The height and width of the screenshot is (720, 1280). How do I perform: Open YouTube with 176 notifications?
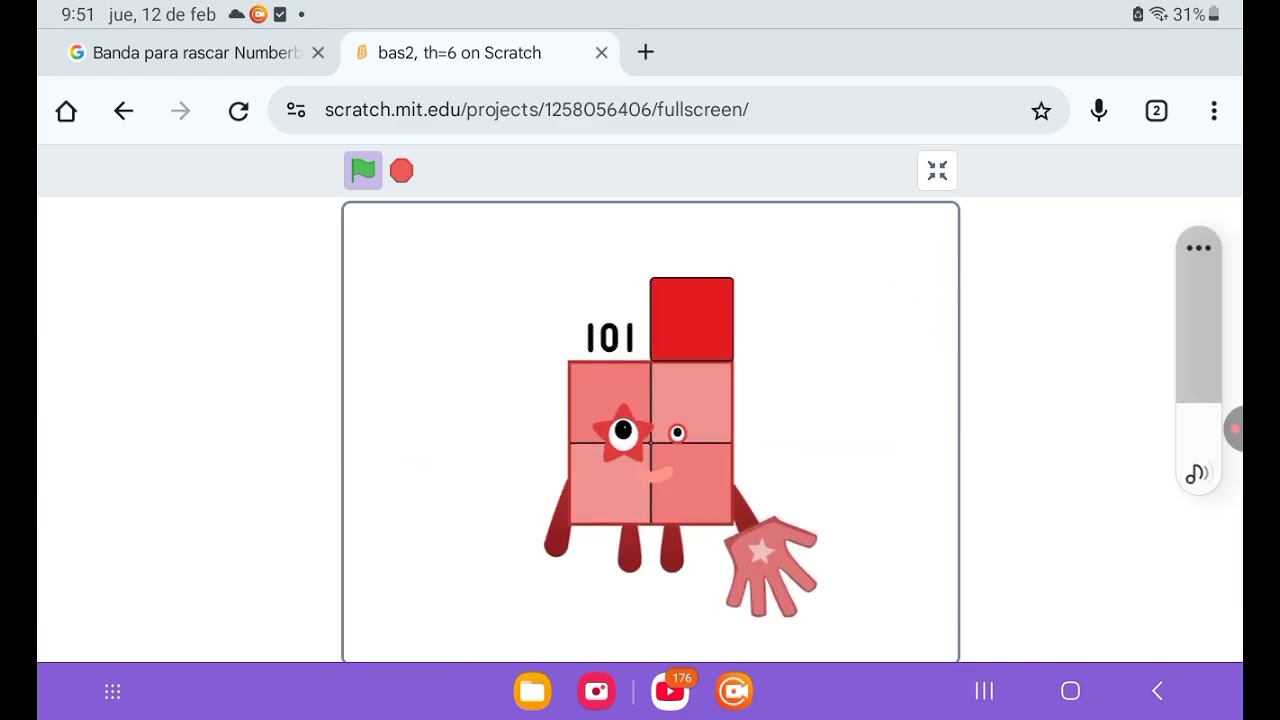click(x=671, y=691)
